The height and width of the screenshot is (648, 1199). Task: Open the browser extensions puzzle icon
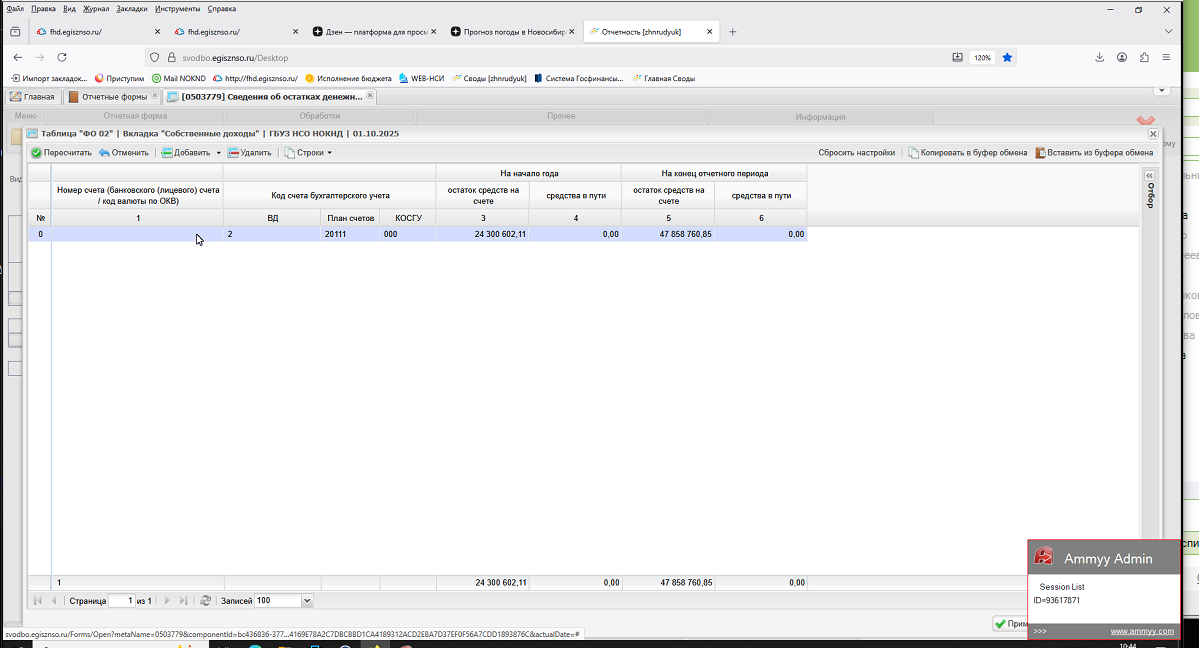pos(1144,57)
